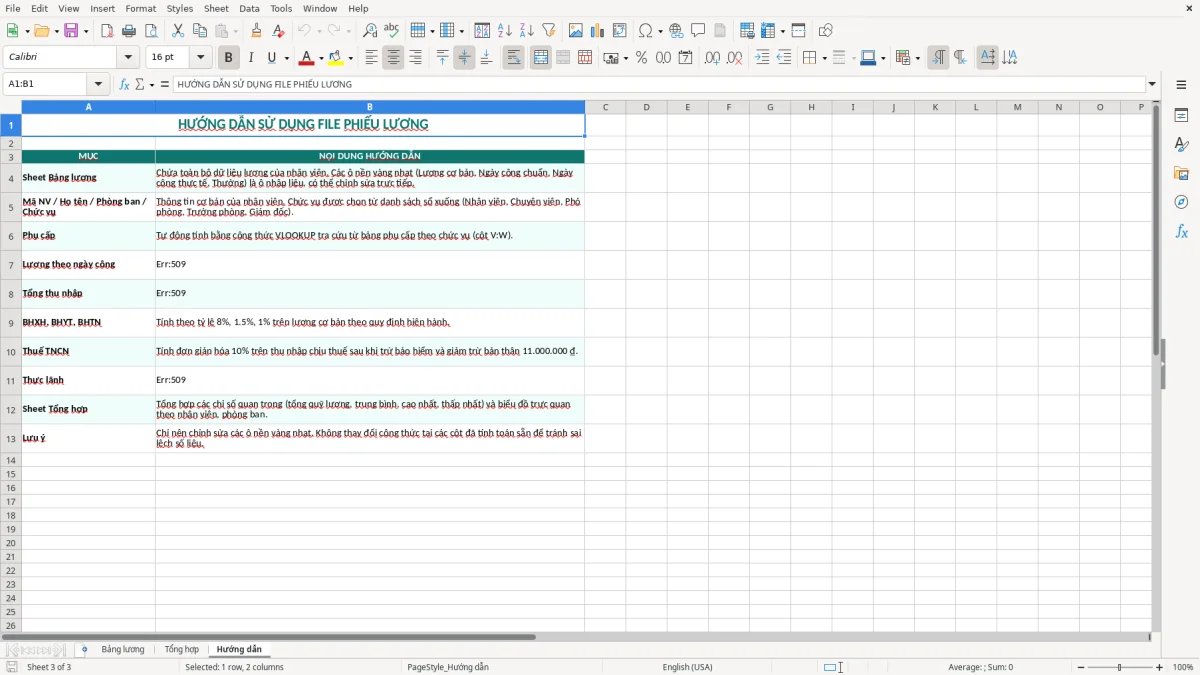
Task: Click the sidebar settings hamburger button
Action: (1181, 85)
